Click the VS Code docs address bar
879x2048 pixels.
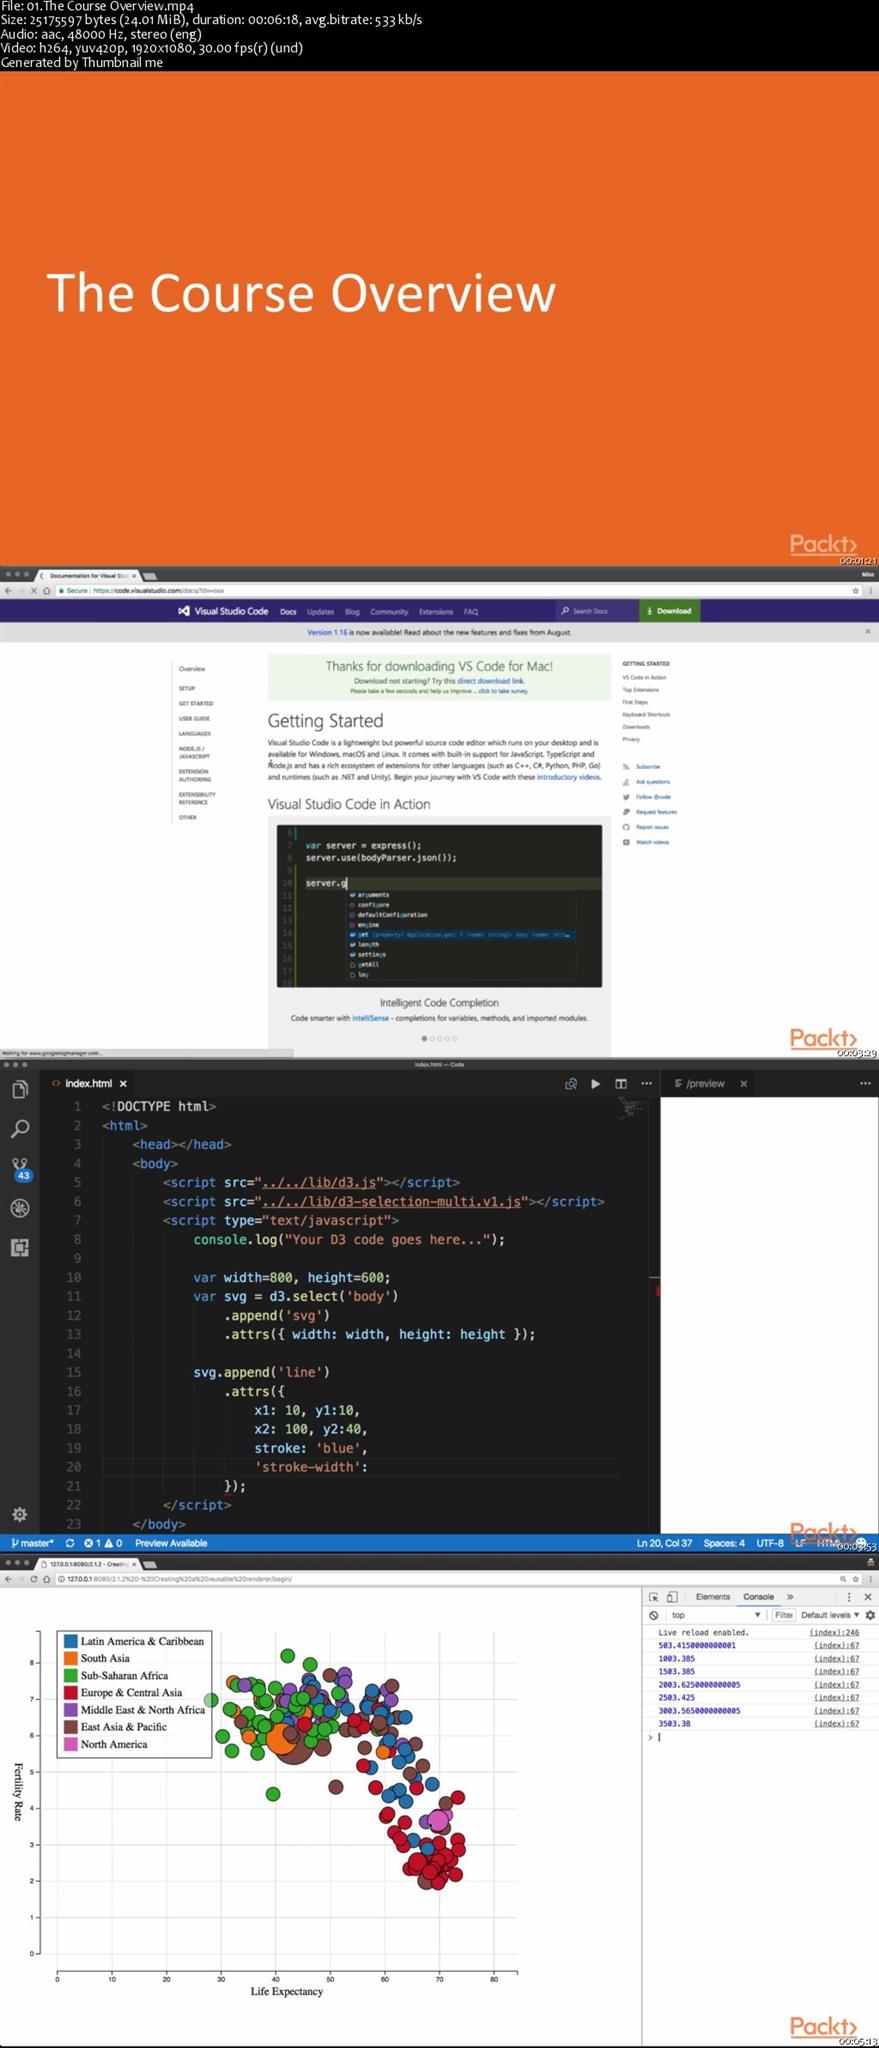tap(450, 590)
